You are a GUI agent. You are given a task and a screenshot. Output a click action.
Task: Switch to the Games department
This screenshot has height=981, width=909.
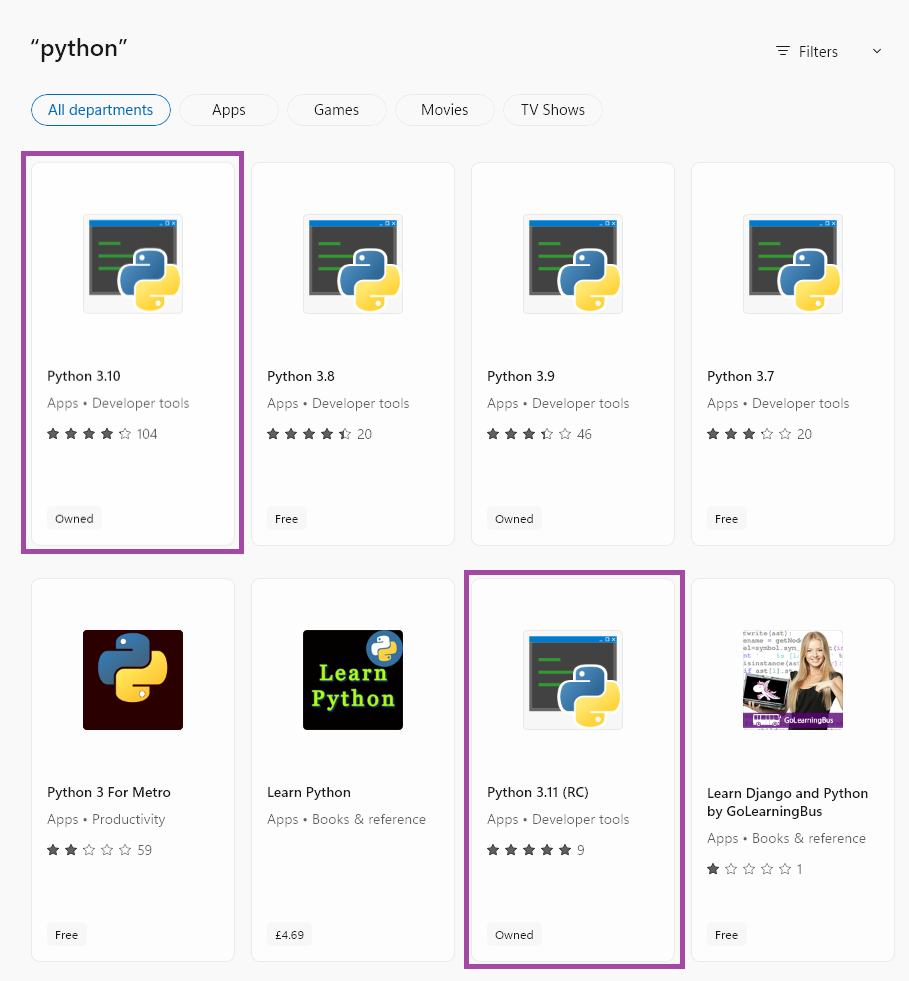coord(336,110)
